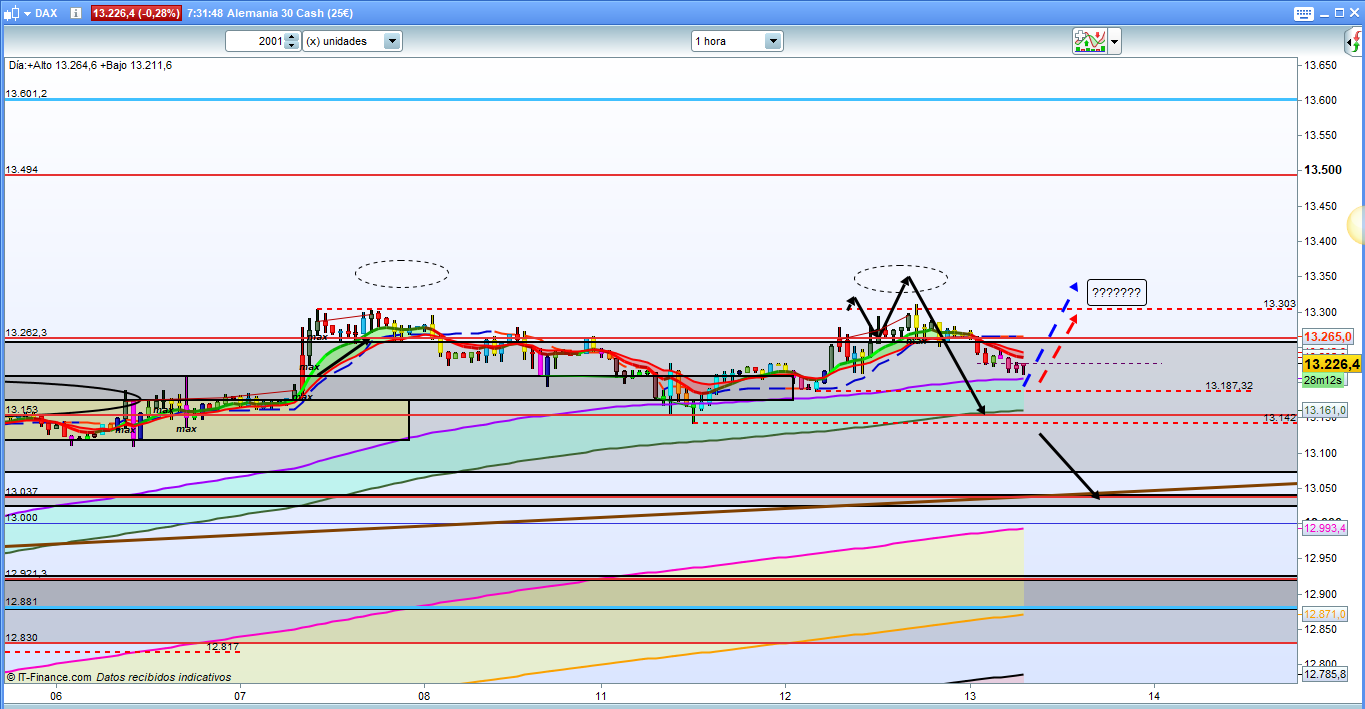1365x709 pixels.
Task: Click the 2001 units input field
Action: tap(255, 41)
